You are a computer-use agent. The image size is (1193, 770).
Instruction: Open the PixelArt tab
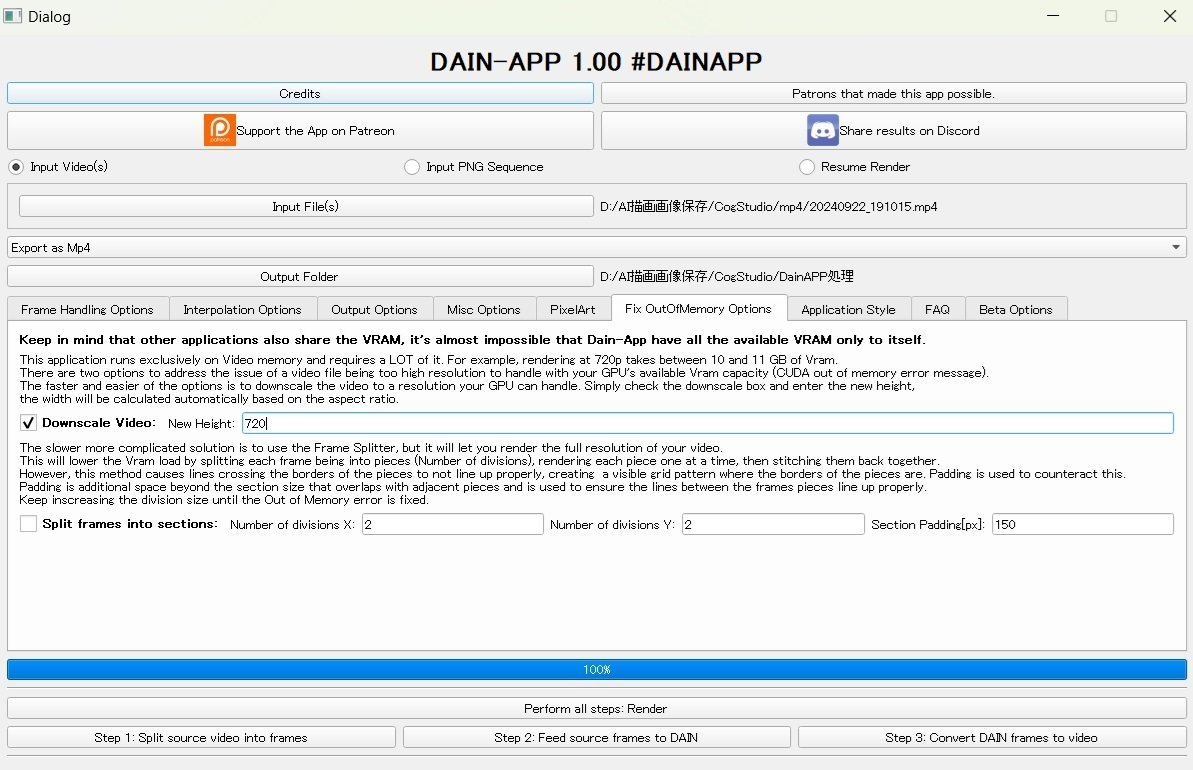tap(573, 310)
